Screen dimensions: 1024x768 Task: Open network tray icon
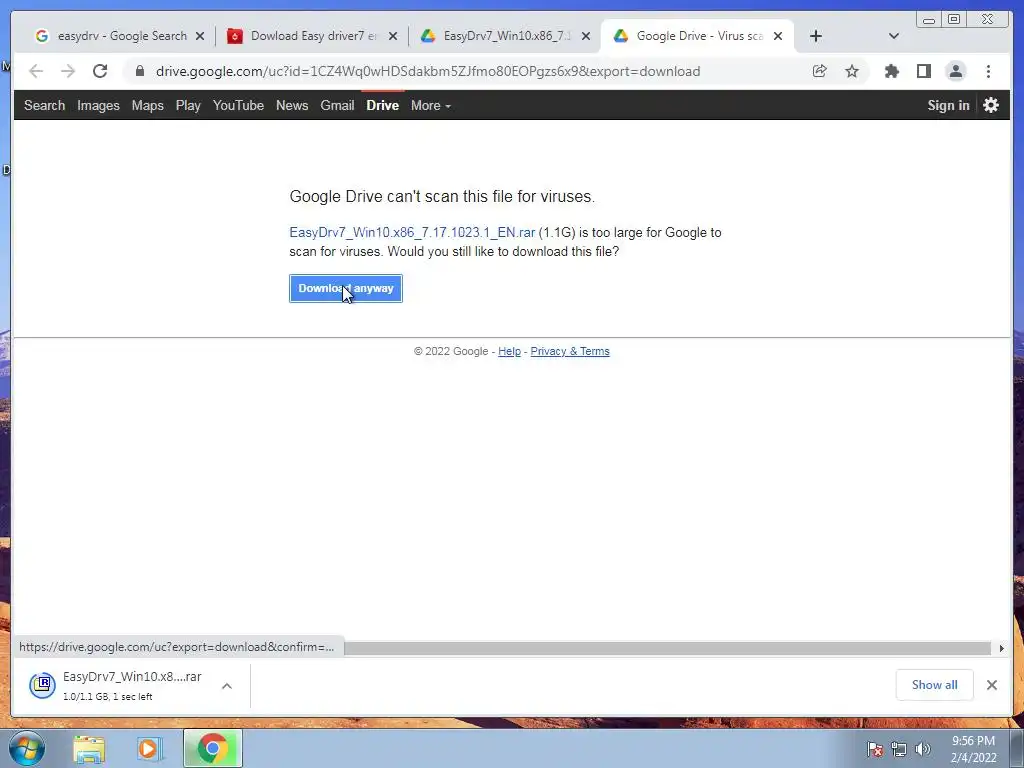(899, 749)
